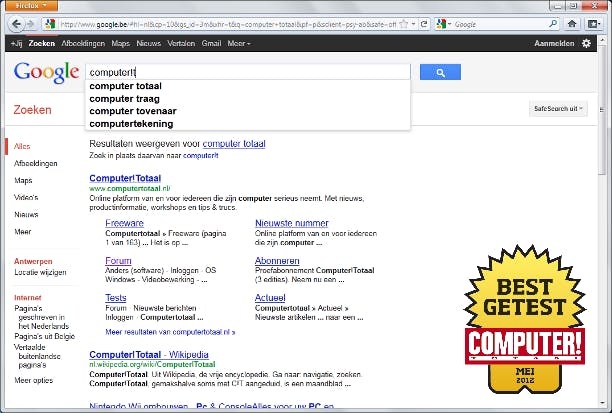Choose suggestion 'computertekening'
The image size is (612, 413).
pyautogui.click(x=131, y=124)
